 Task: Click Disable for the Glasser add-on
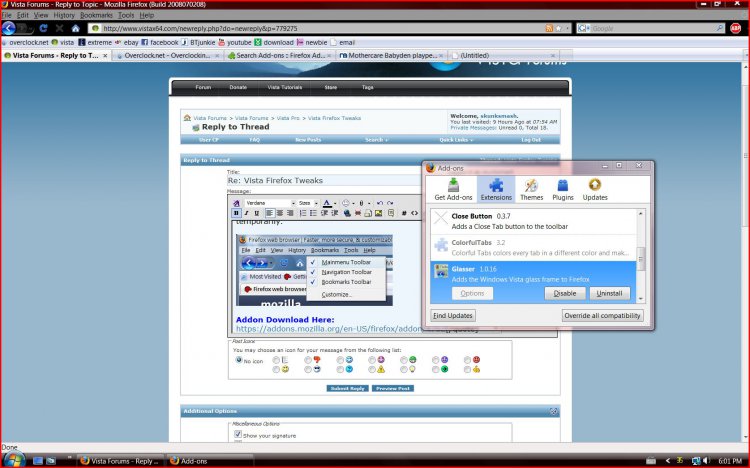click(565, 293)
